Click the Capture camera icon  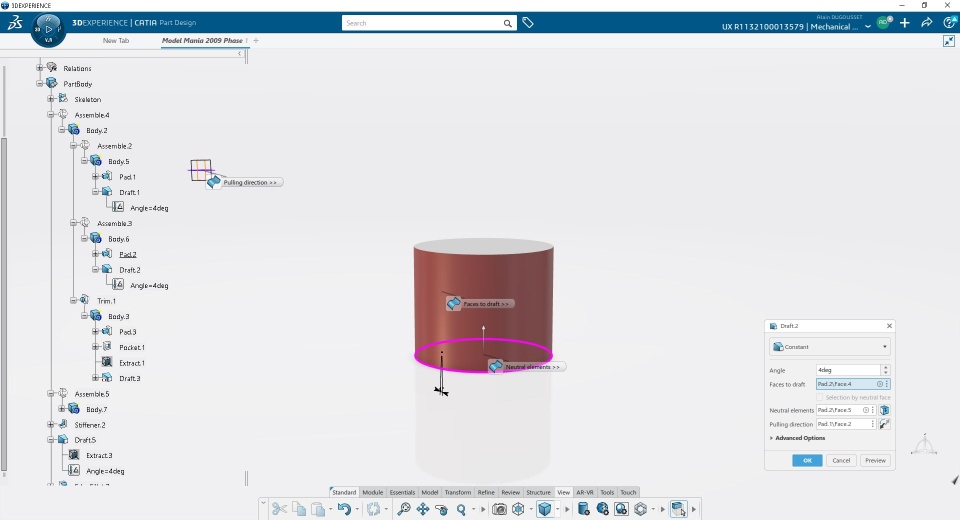[500, 509]
